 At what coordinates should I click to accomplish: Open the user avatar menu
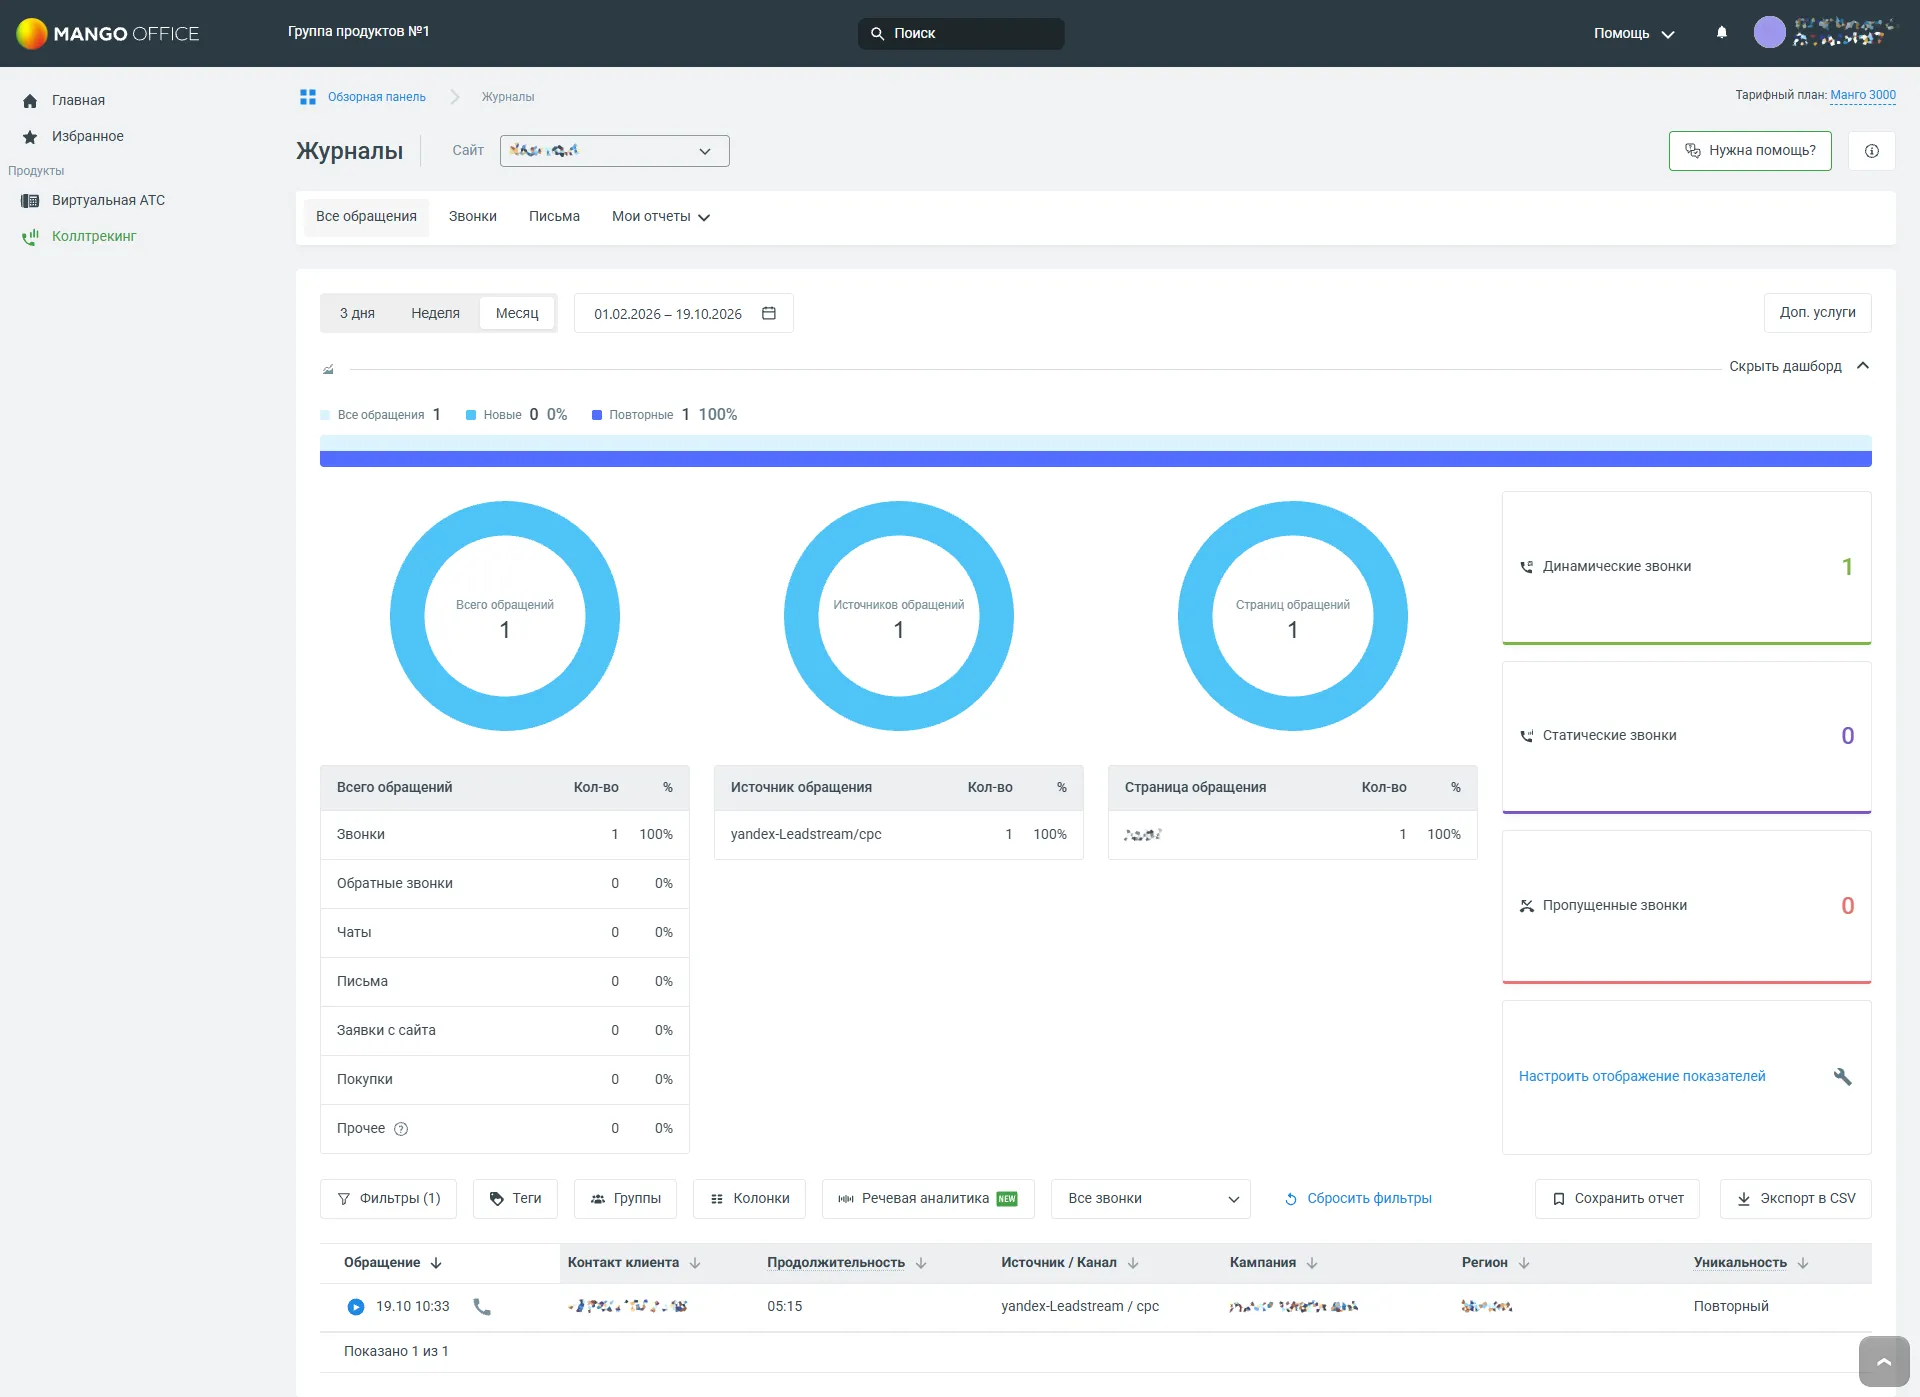pyautogui.click(x=1769, y=32)
